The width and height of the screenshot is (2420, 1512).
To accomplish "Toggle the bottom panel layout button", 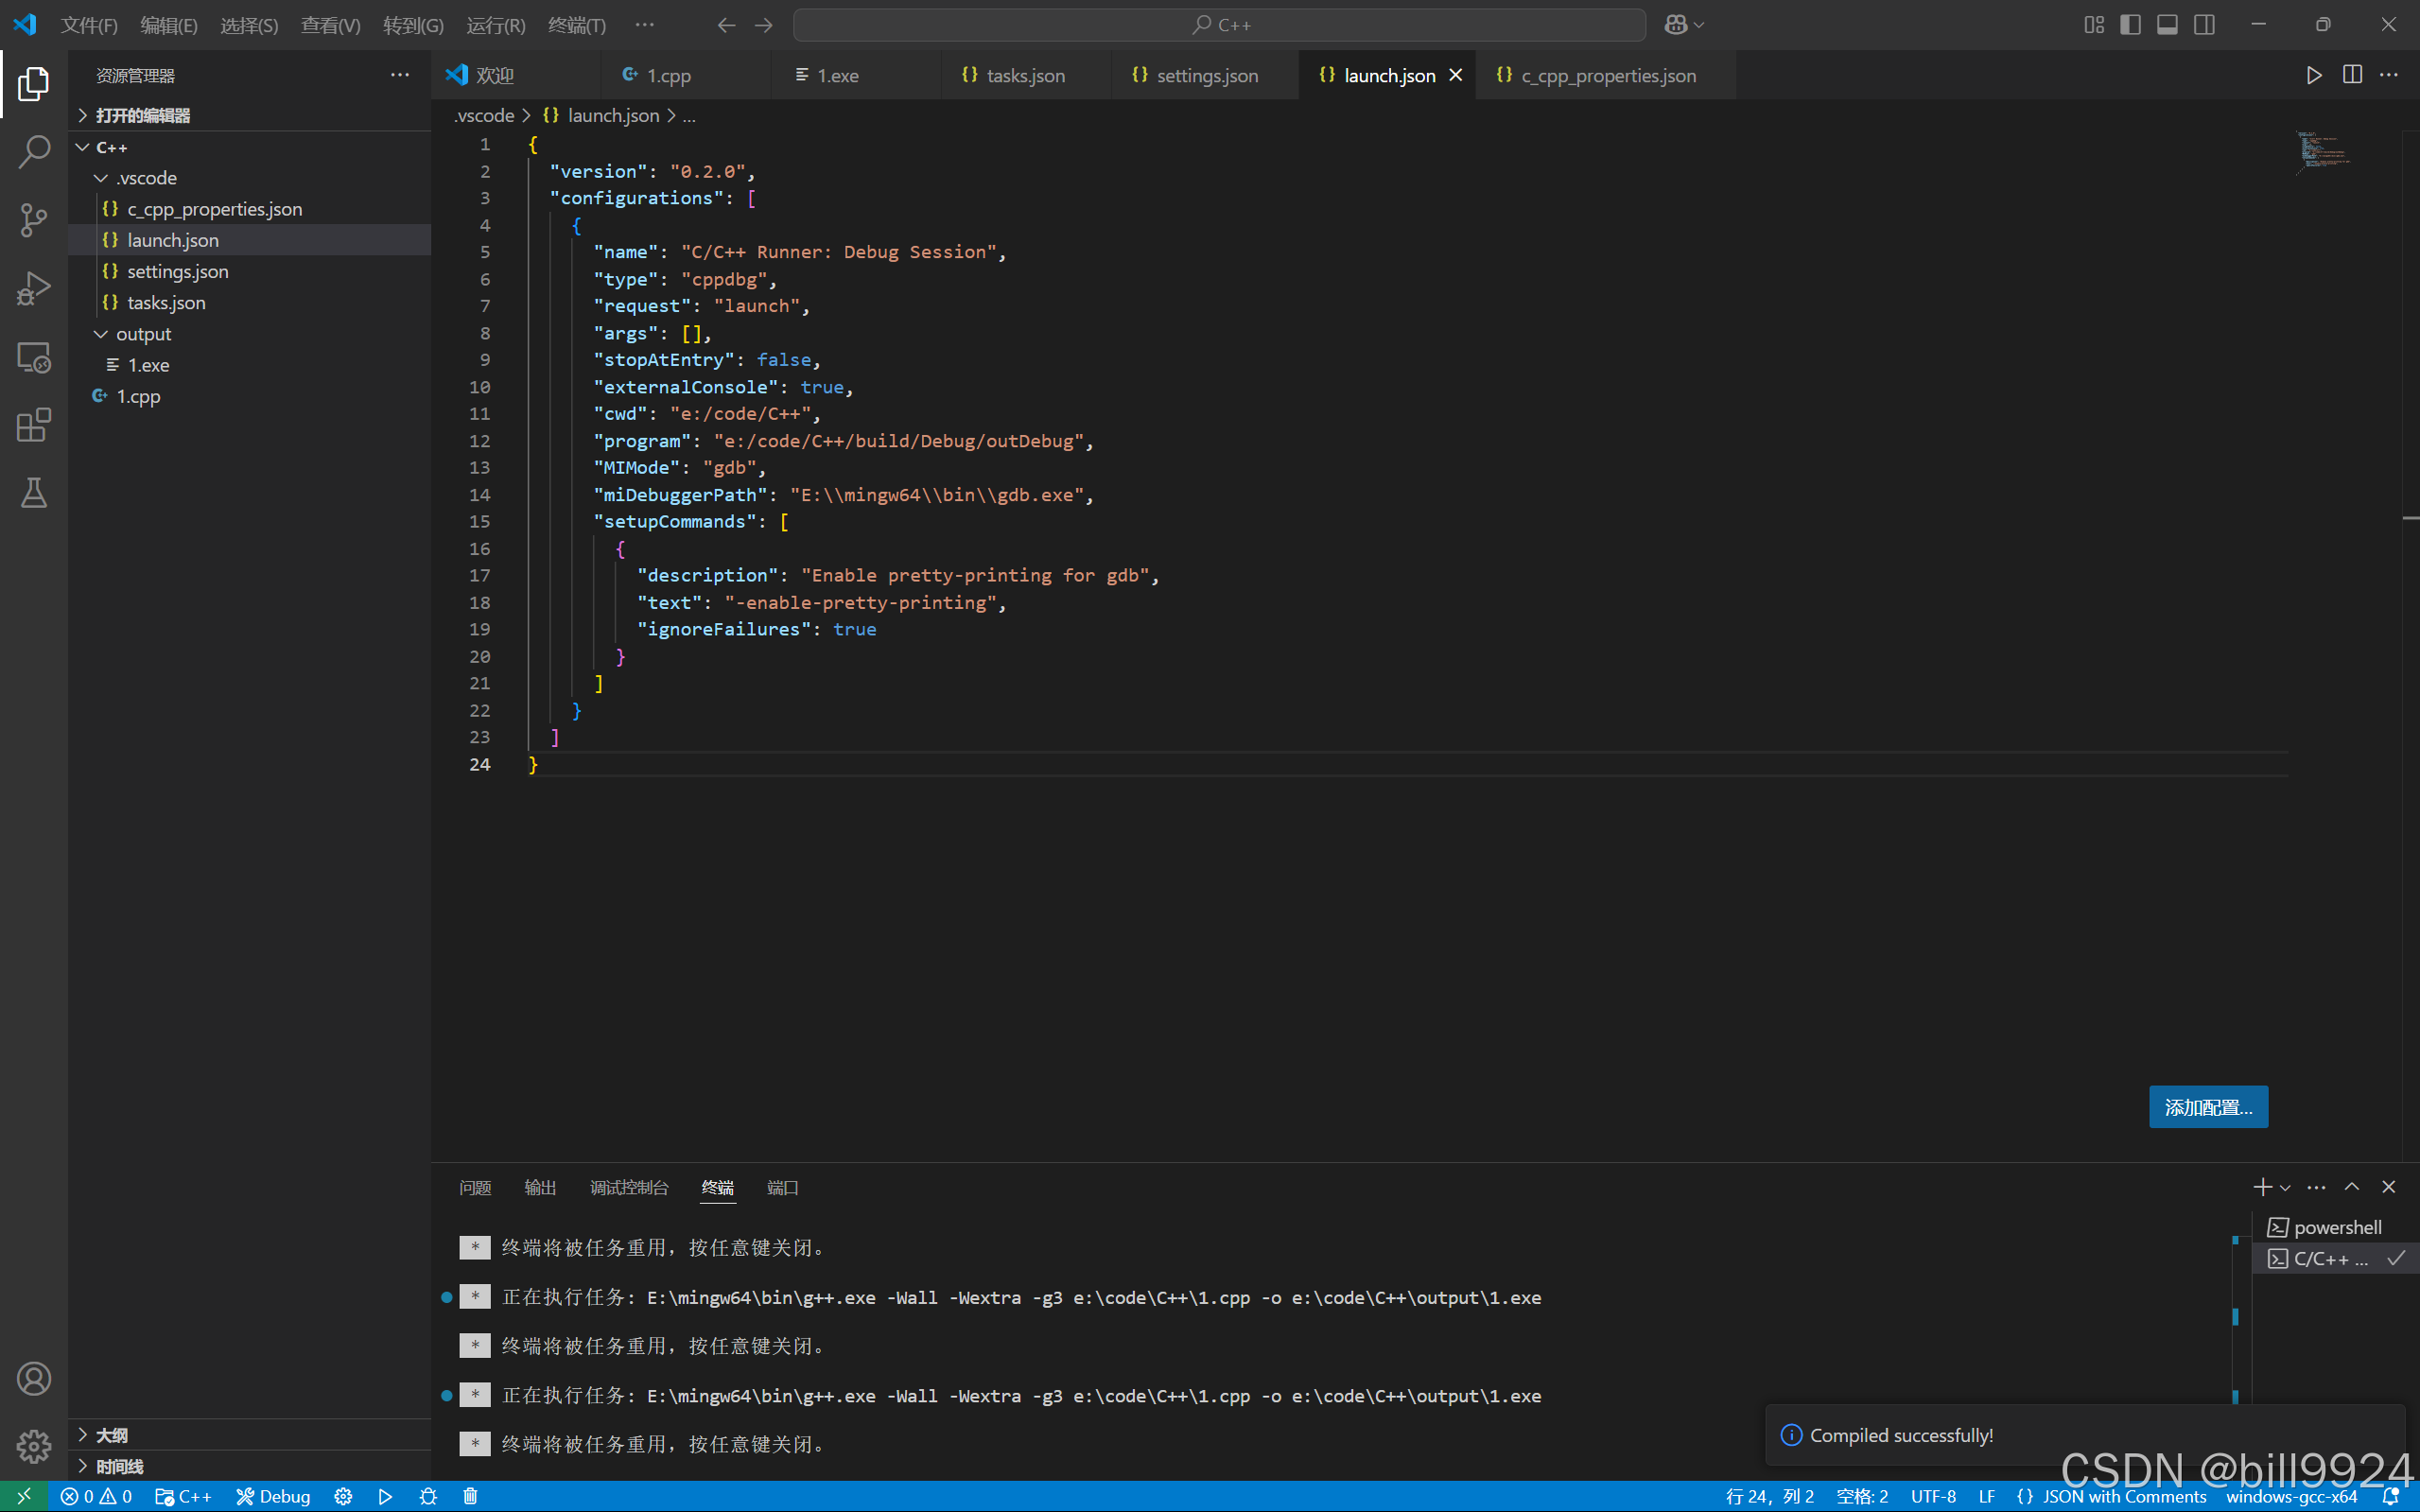I will (2167, 25).
